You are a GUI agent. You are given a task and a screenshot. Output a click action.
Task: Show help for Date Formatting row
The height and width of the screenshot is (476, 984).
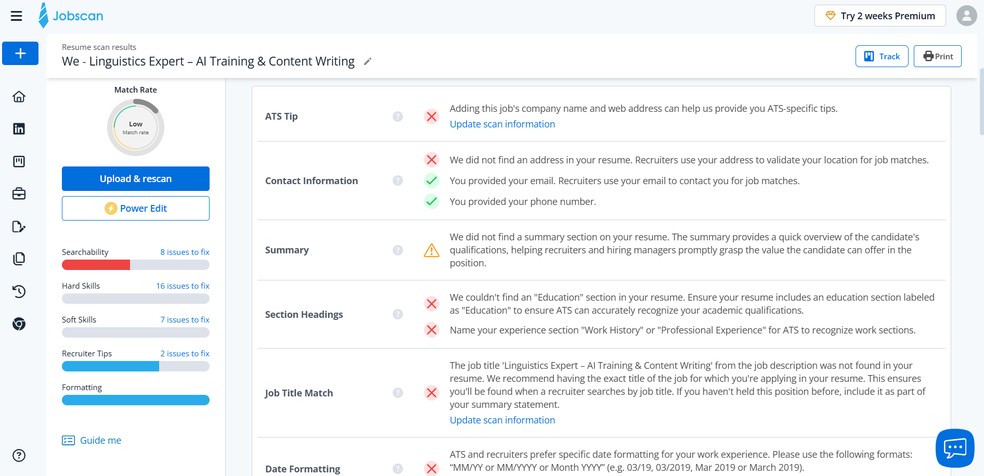397,468
